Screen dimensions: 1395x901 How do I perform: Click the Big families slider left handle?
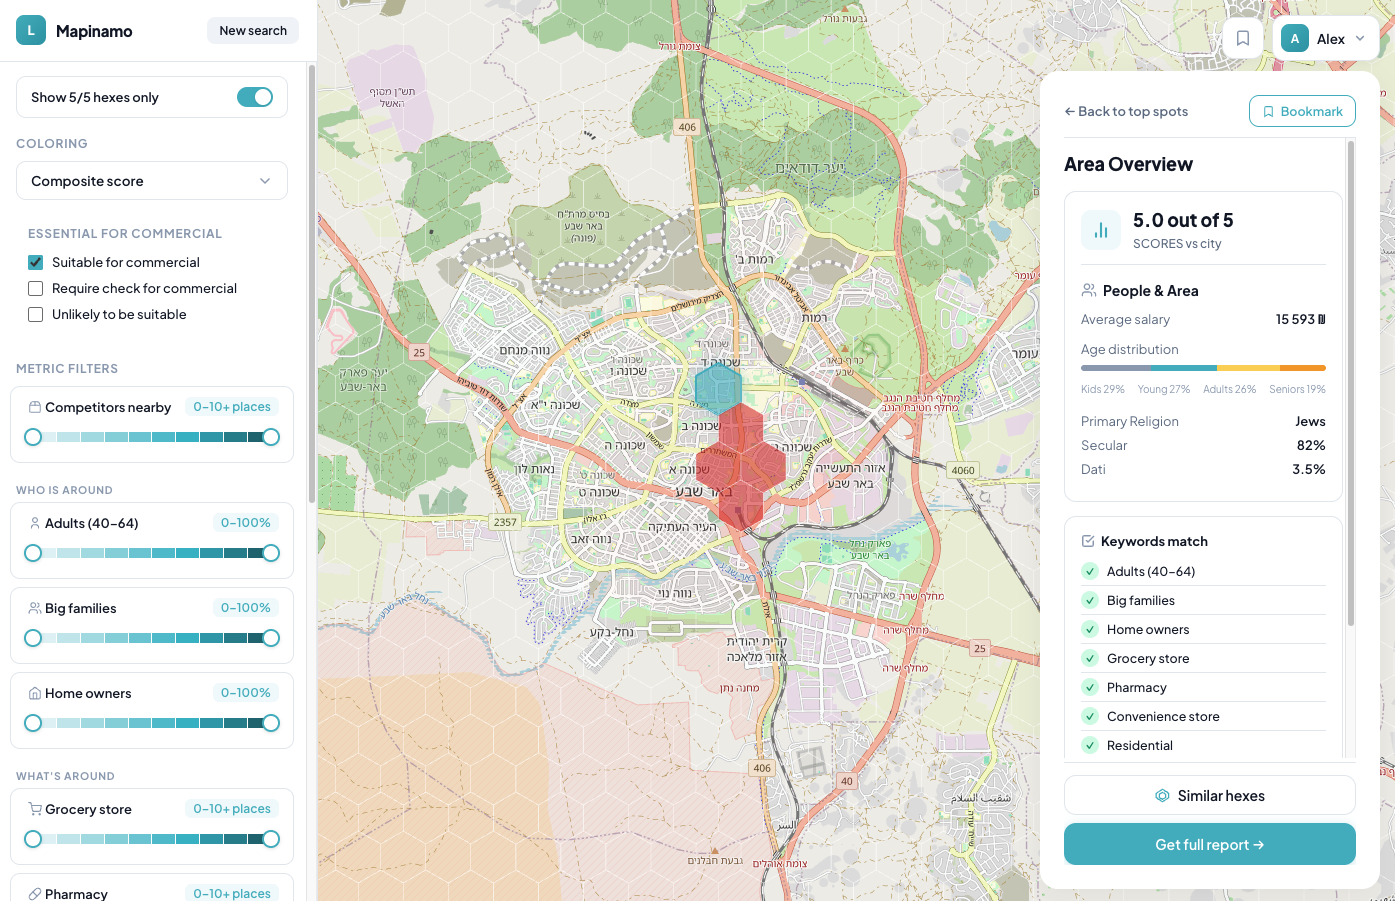coord(33,638)
